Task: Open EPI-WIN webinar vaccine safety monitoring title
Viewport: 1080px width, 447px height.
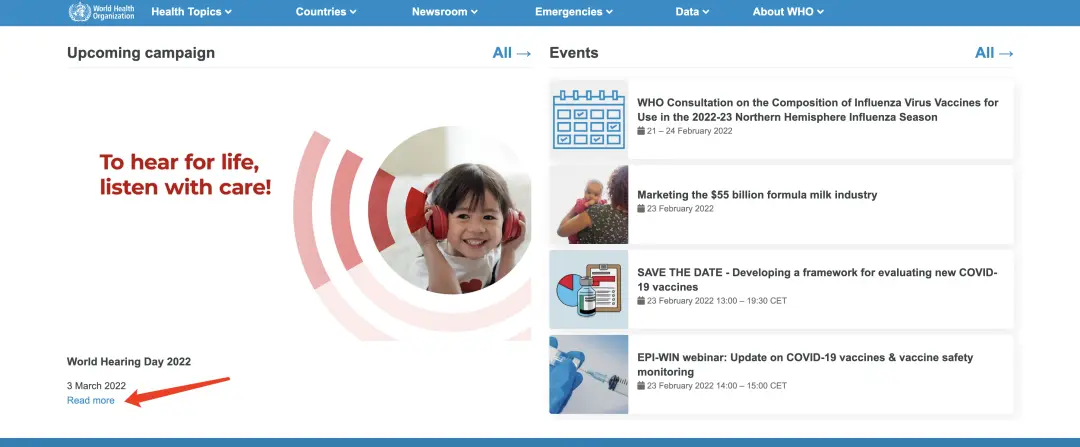Action: [805, 364]
